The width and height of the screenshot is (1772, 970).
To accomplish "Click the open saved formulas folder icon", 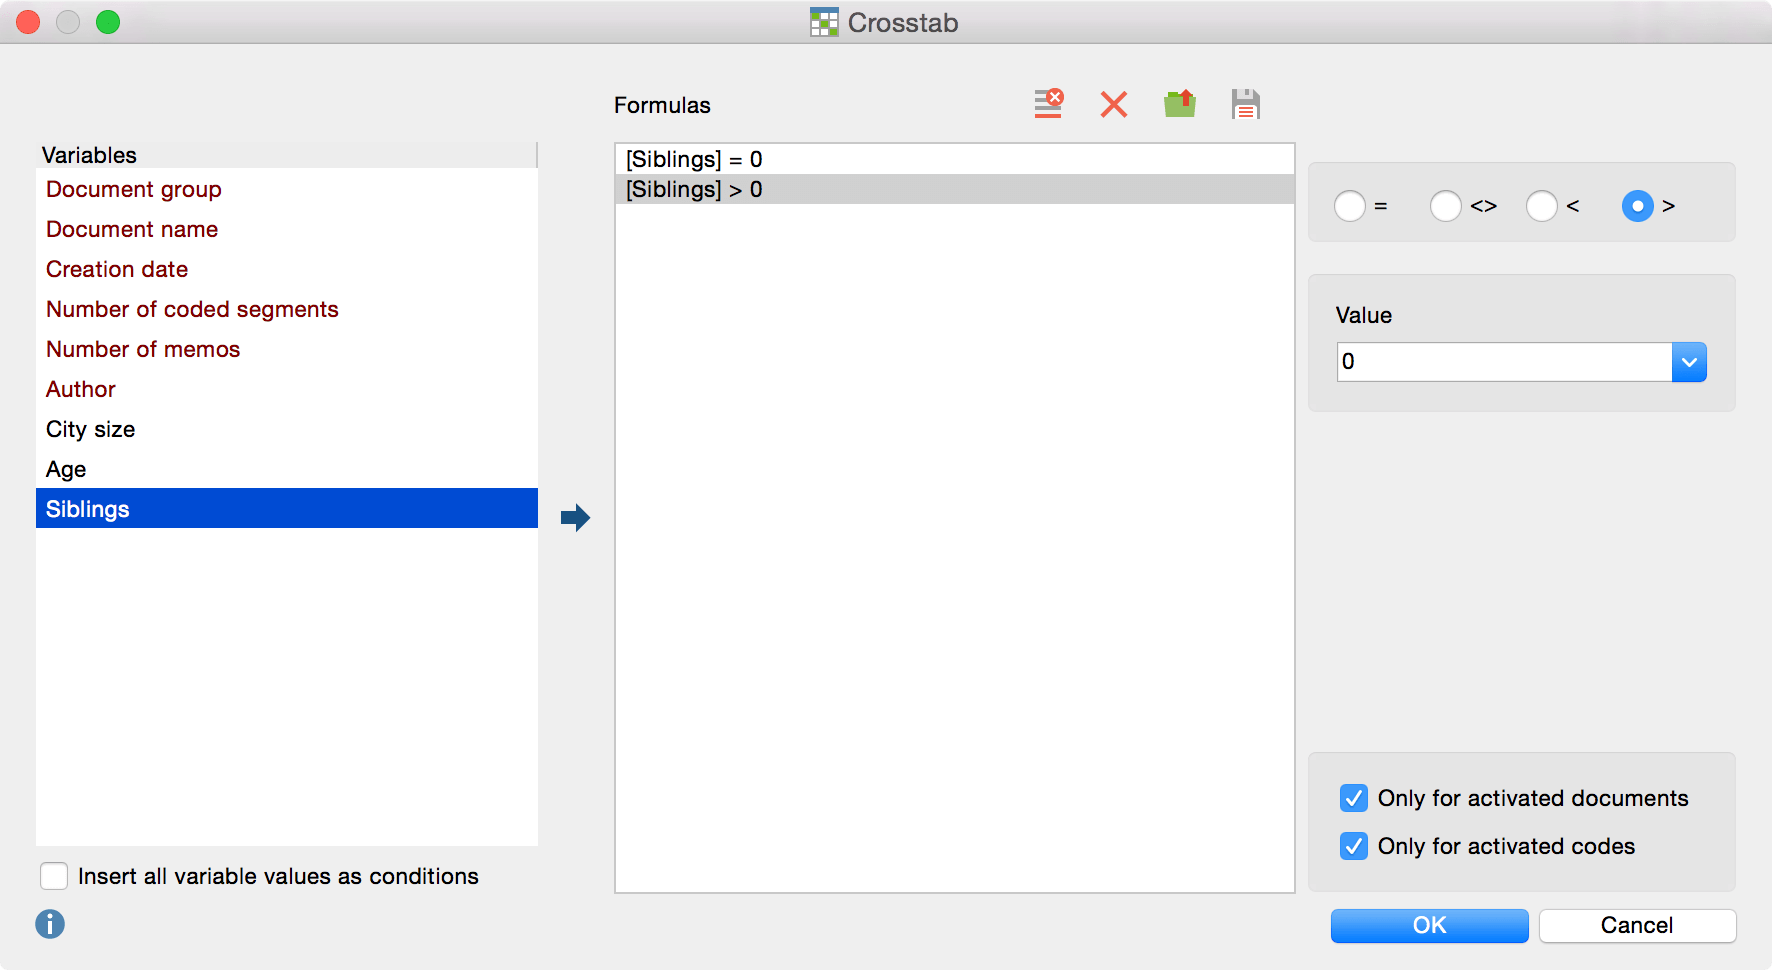I will tap(1180, 104).
